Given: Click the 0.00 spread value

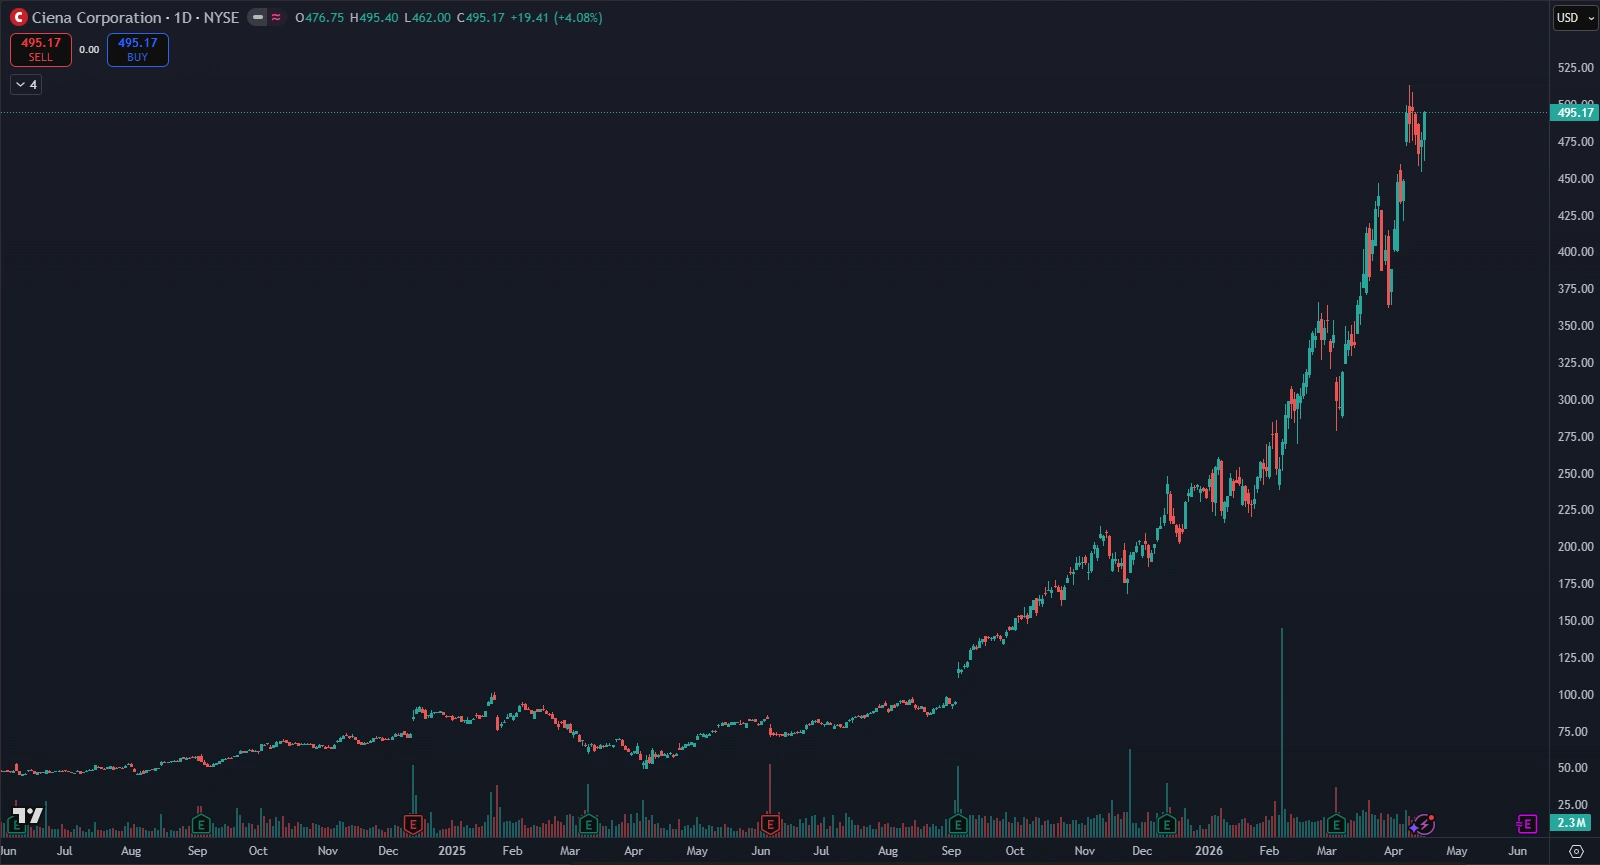Looking at the screenshot, I should 89,50.
